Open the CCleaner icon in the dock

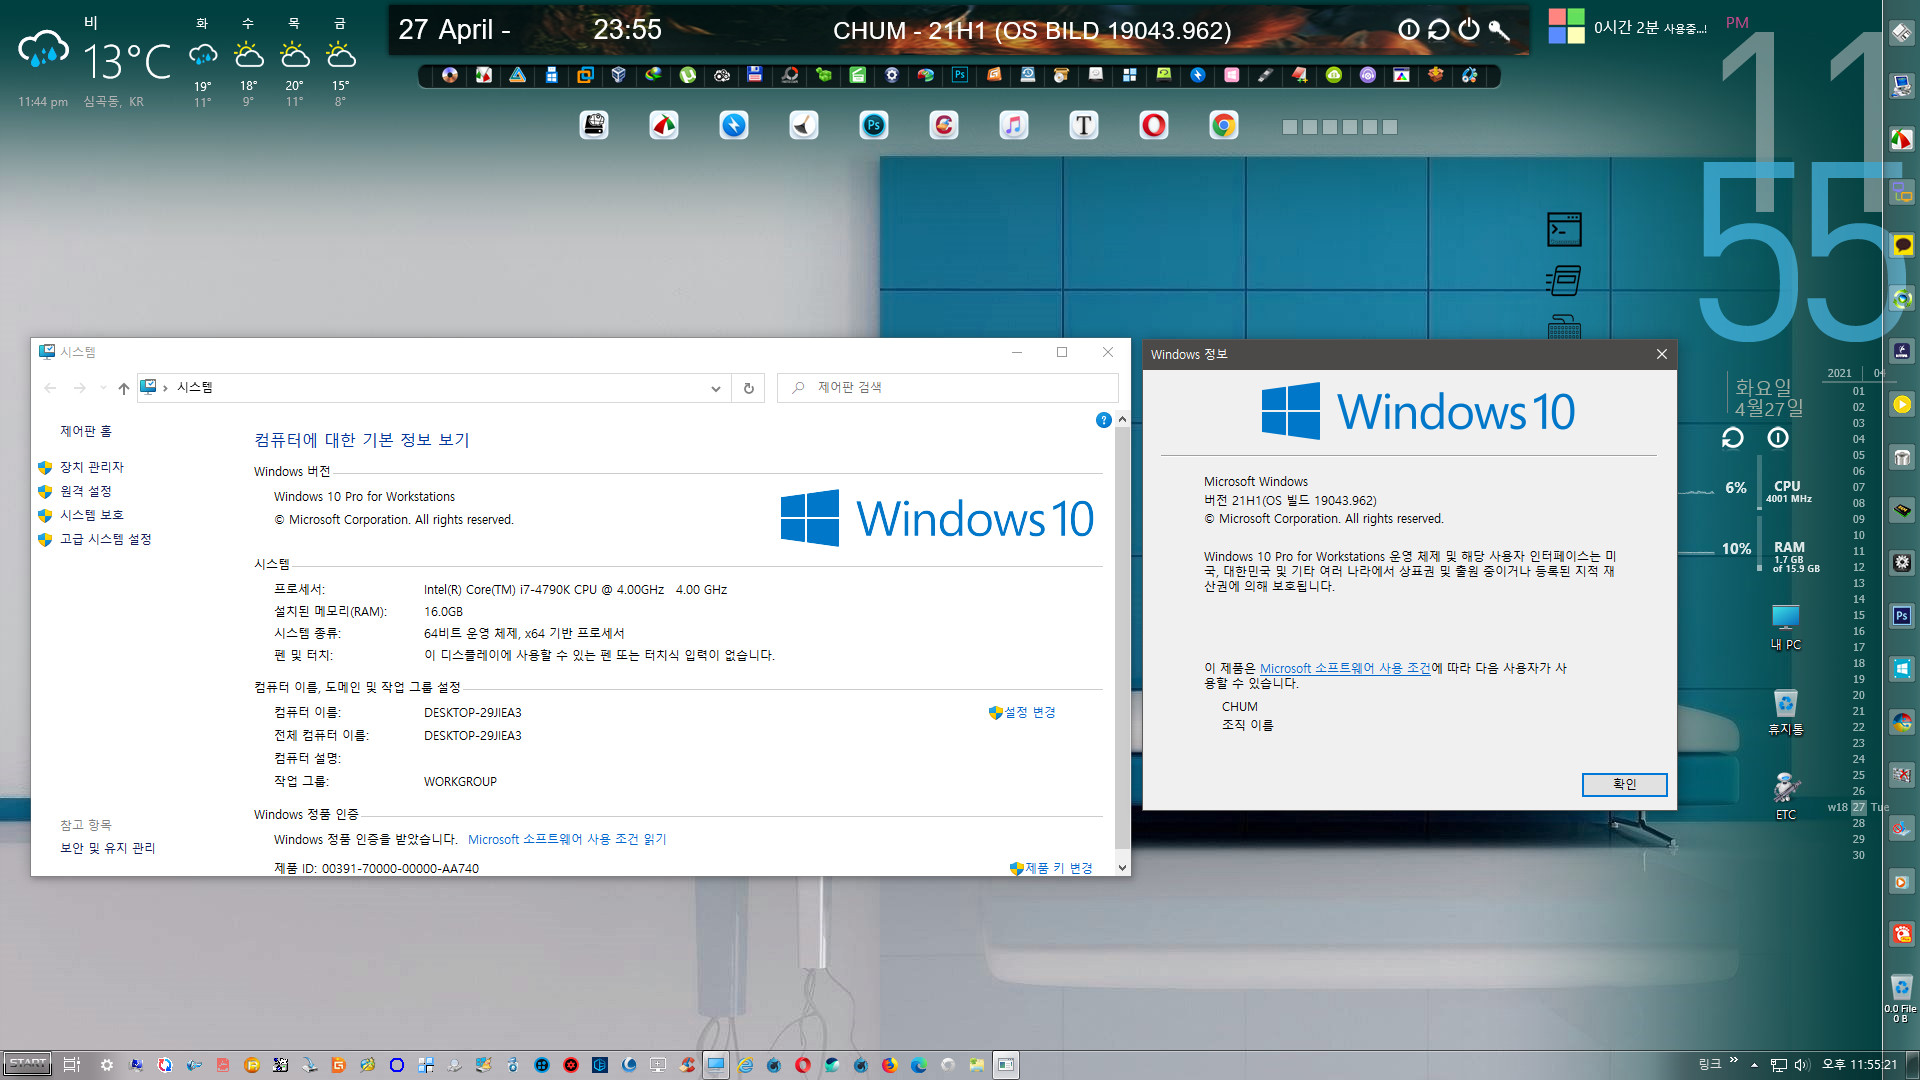pyautogui.click(x=944, y=126)
